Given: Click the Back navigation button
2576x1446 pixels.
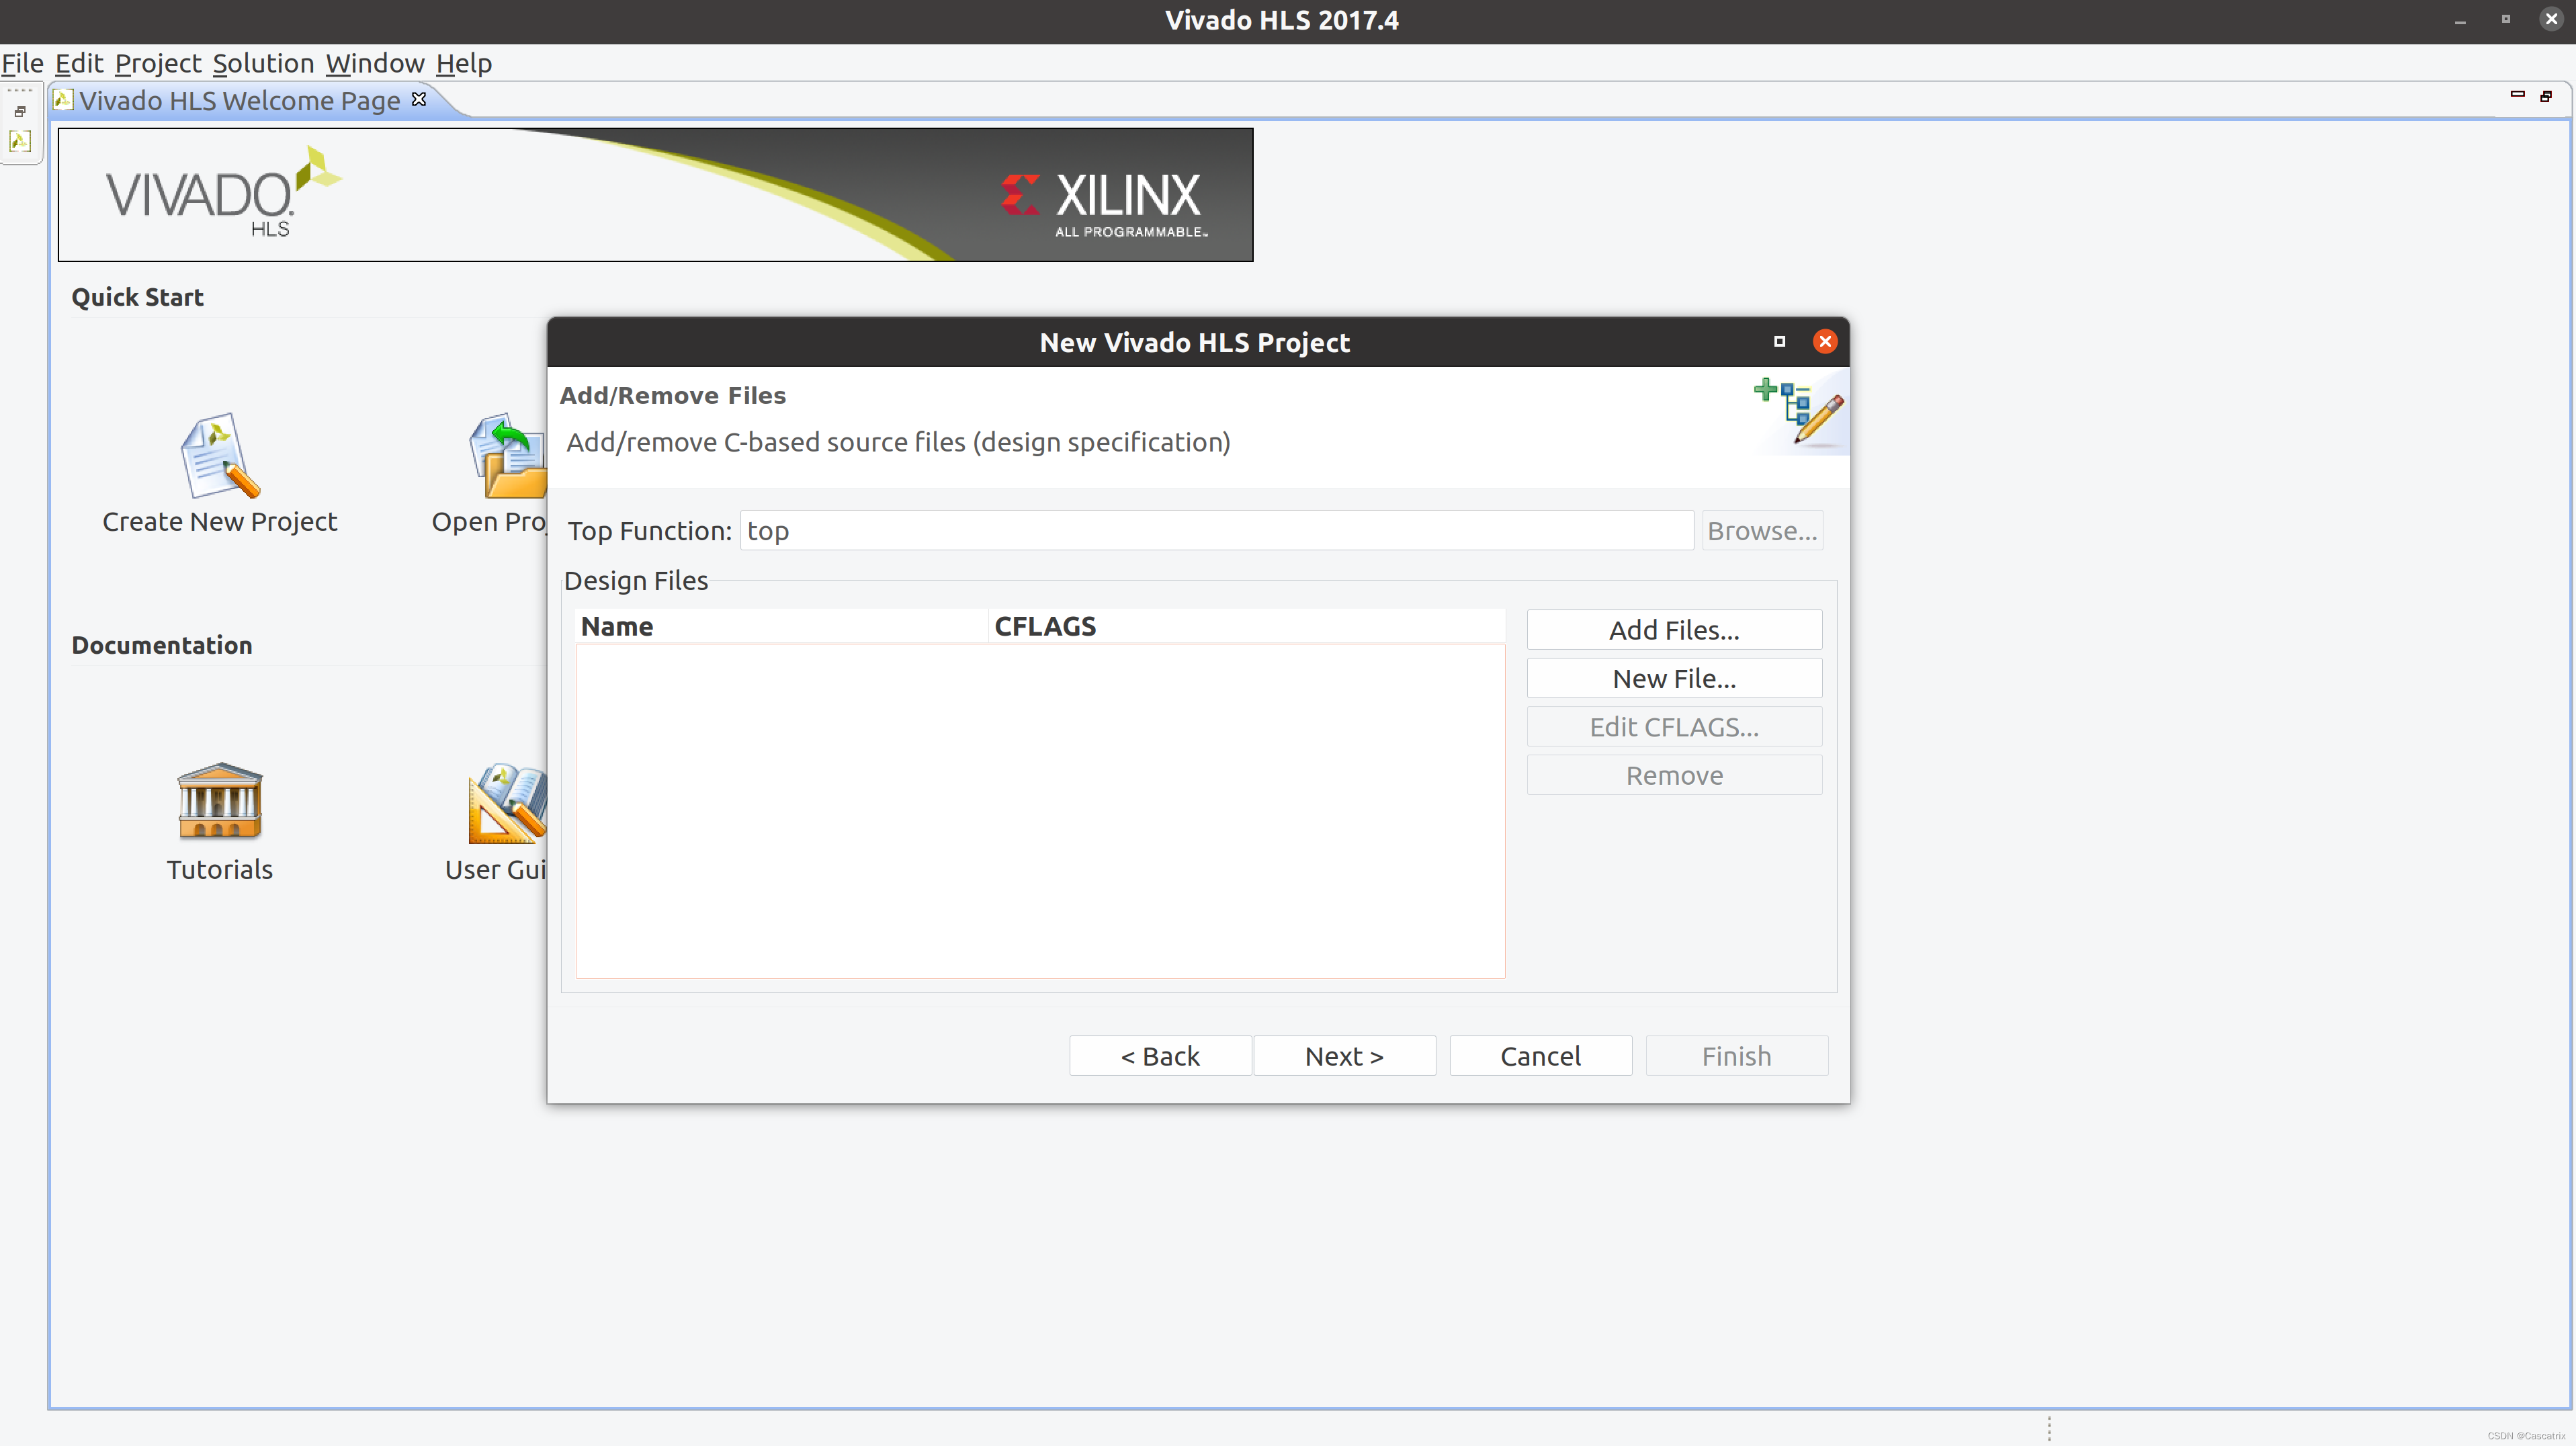Looking at the screenshot, I should [x=1159, y=1055].
